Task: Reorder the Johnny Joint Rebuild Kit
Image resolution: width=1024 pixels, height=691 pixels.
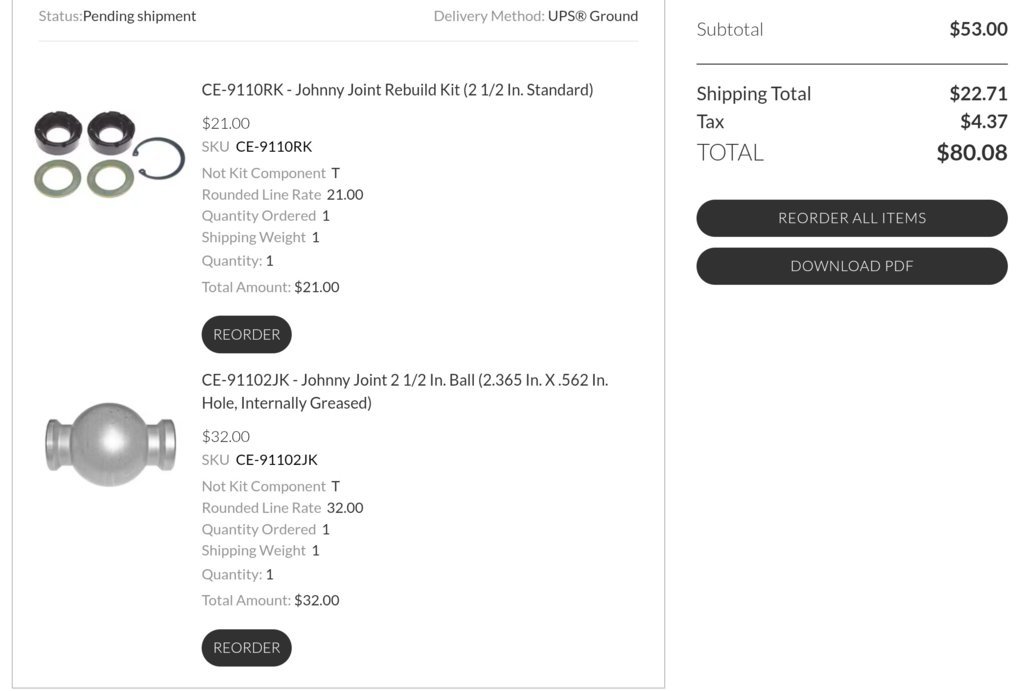Action: (246, 334)
